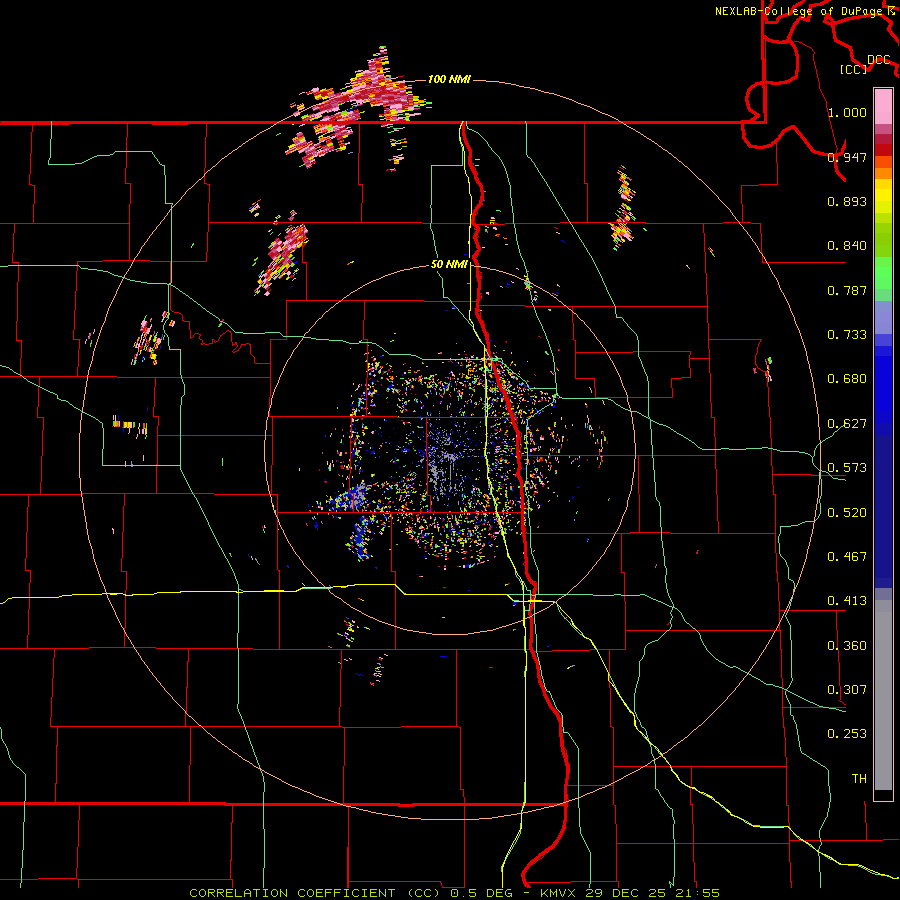
Task: Select the 0.947 scale value
Action: [x=847, y=157]
